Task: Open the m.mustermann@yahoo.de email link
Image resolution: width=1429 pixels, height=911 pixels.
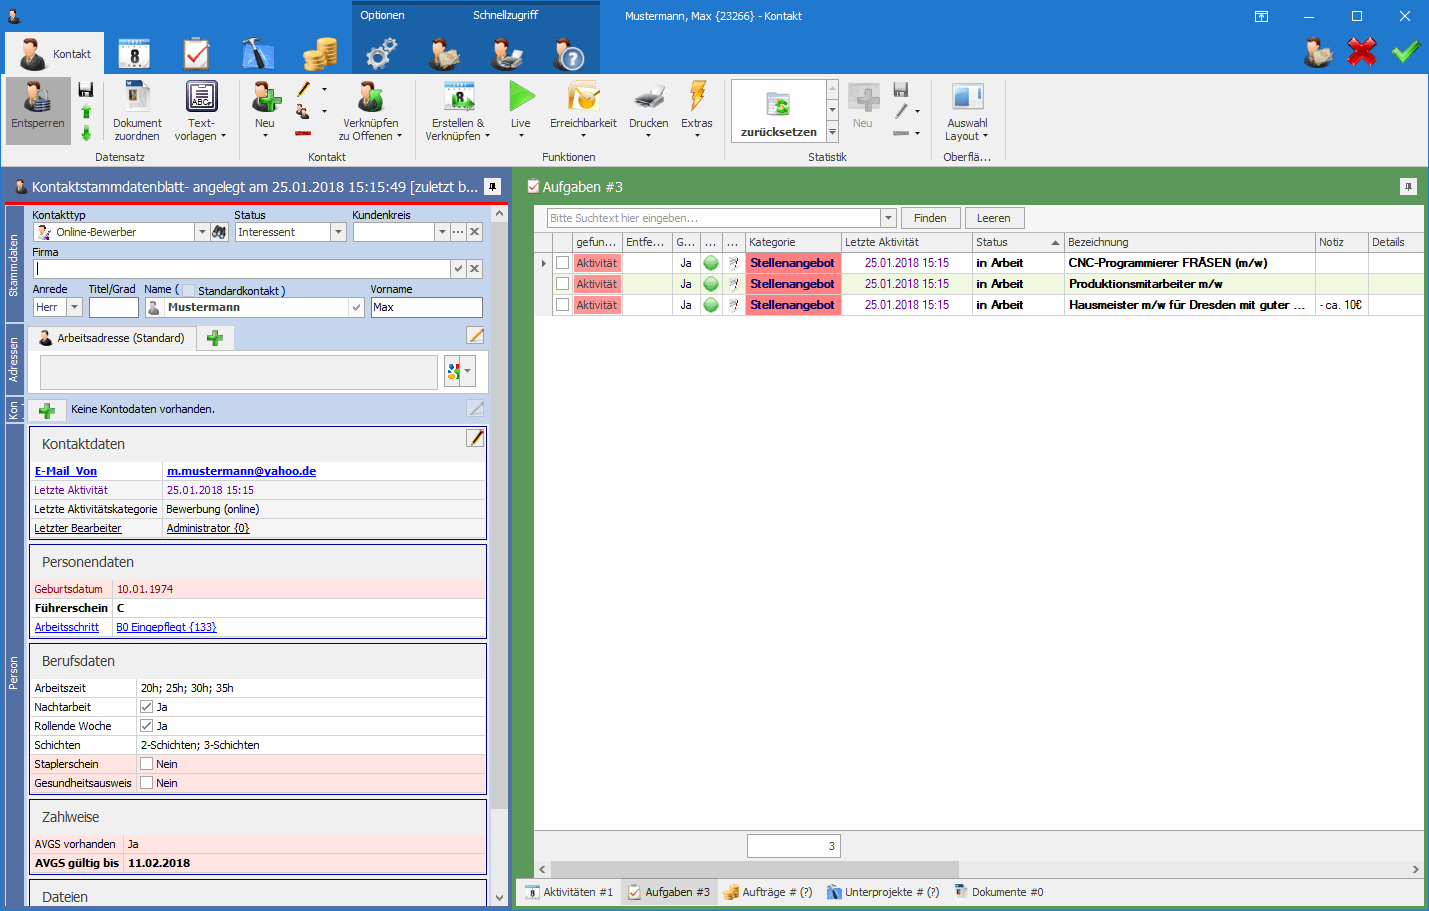Action: pos(241,471)
